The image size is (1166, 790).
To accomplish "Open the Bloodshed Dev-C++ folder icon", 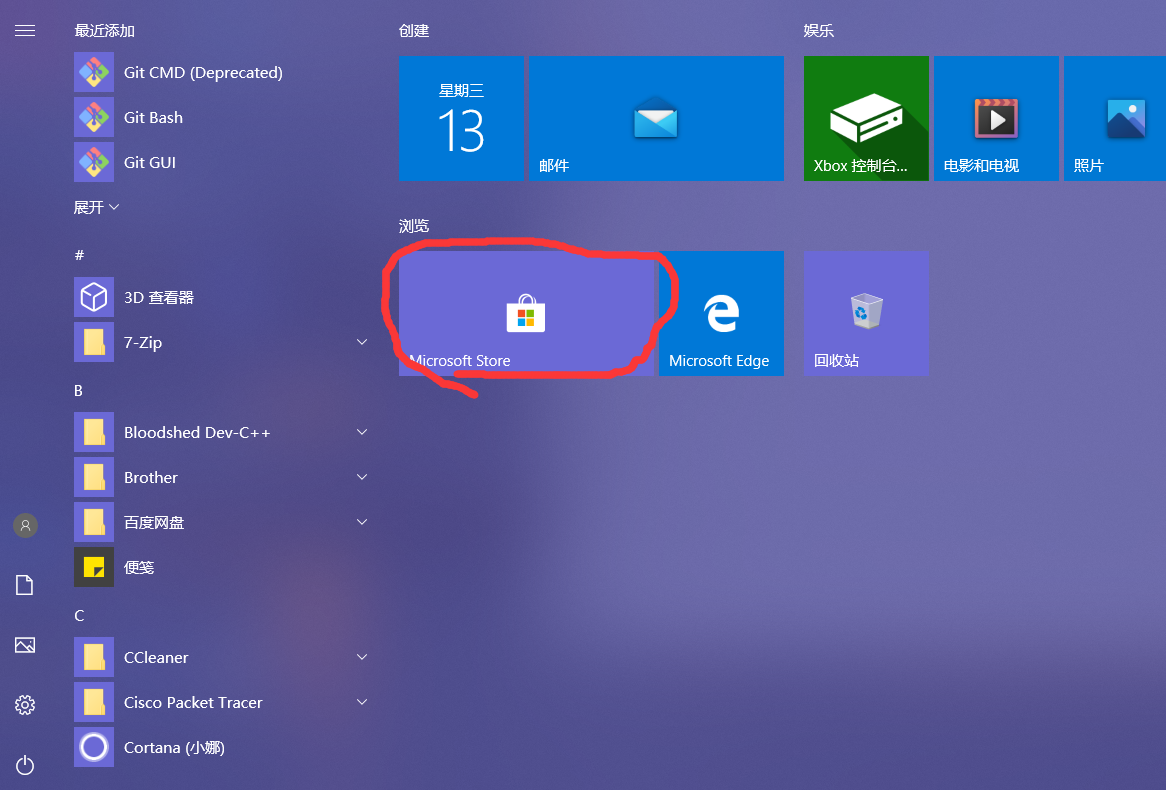I will [94, 432].
